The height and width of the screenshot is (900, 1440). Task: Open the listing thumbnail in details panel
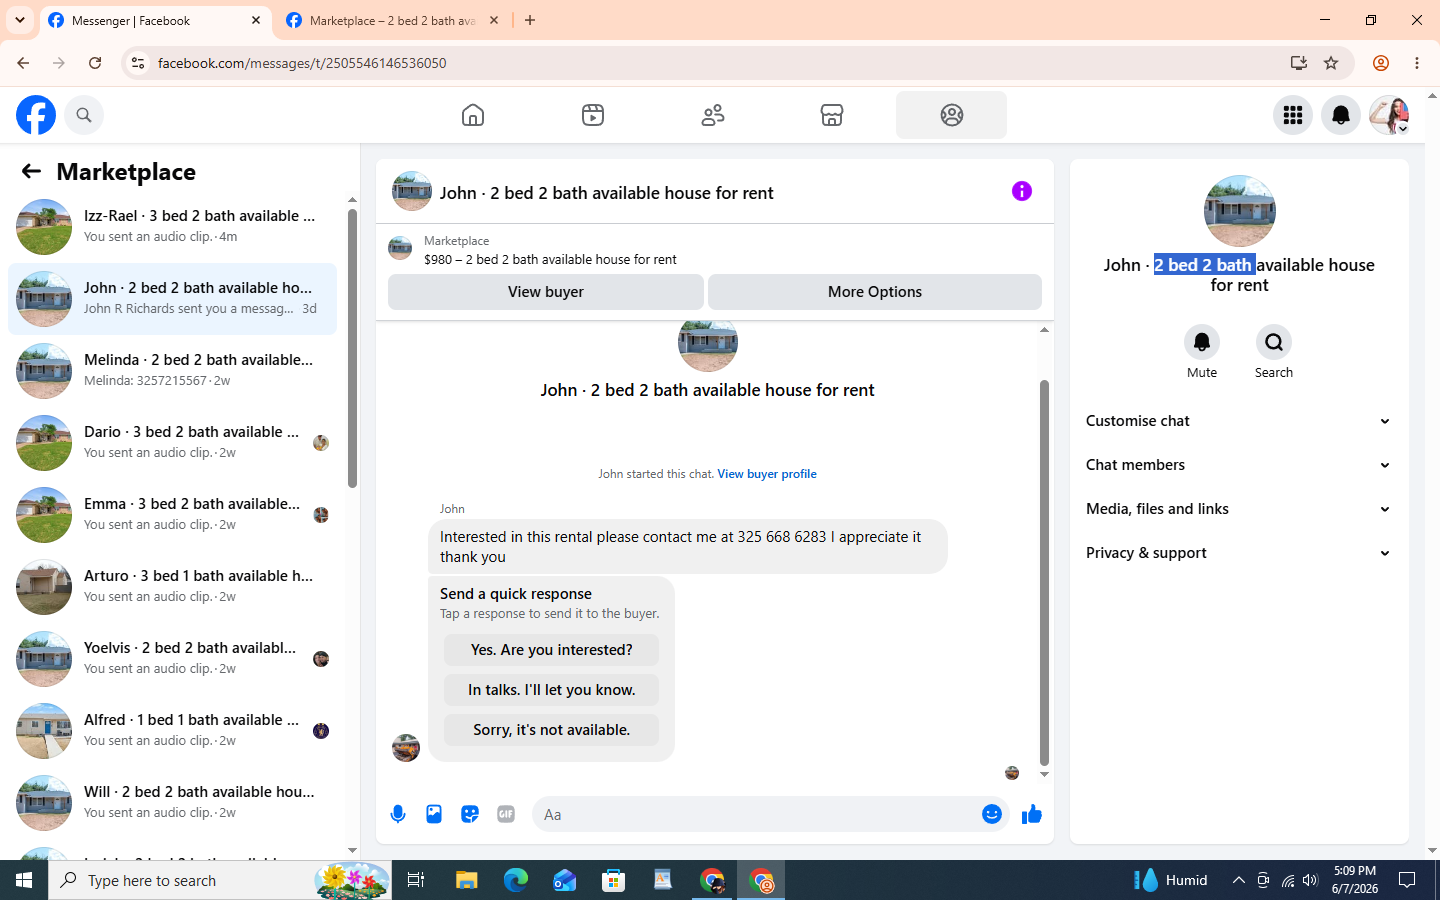pyautogui.click(x=1240, y=211)
